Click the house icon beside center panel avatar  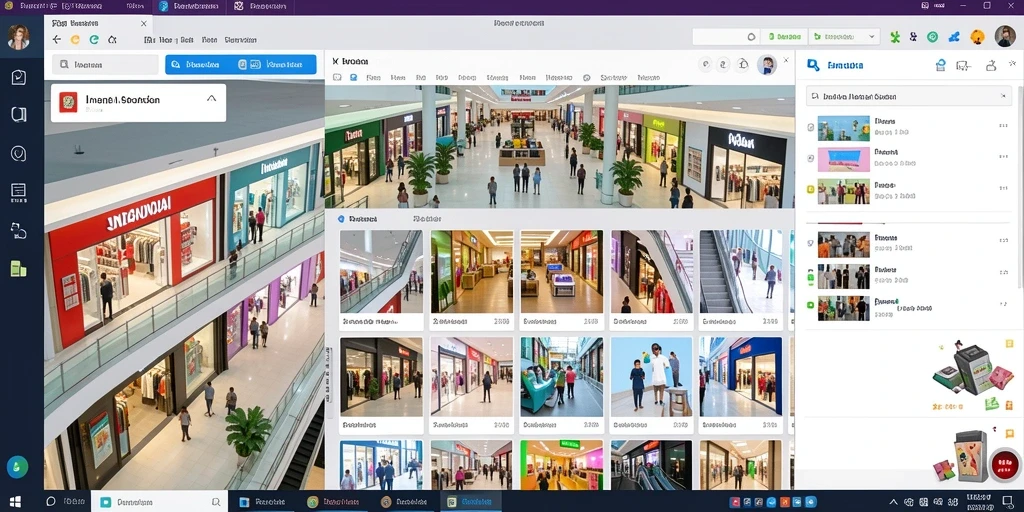[743, 64]
